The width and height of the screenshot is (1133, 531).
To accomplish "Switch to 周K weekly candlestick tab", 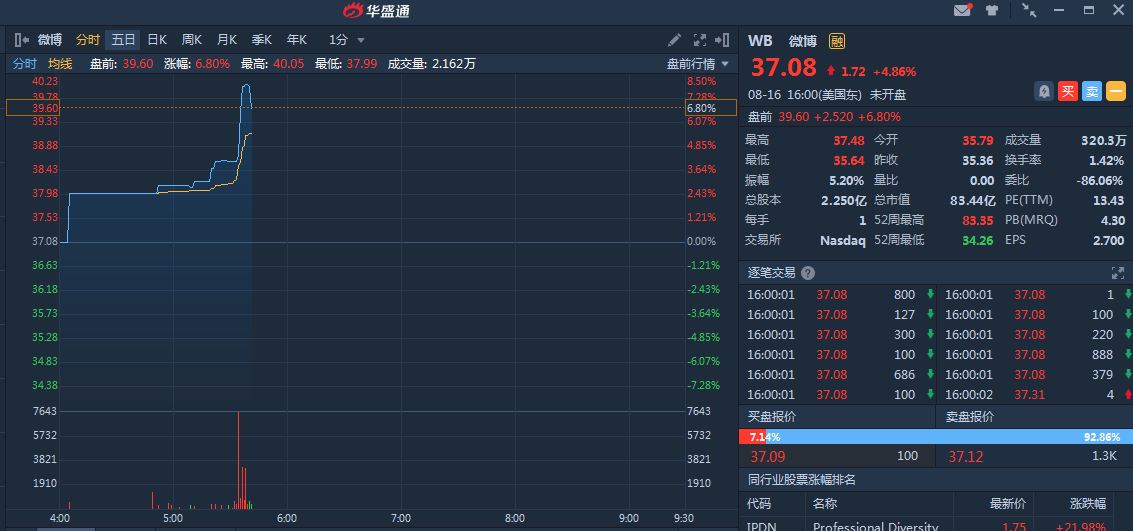I will tap(191, 40).
